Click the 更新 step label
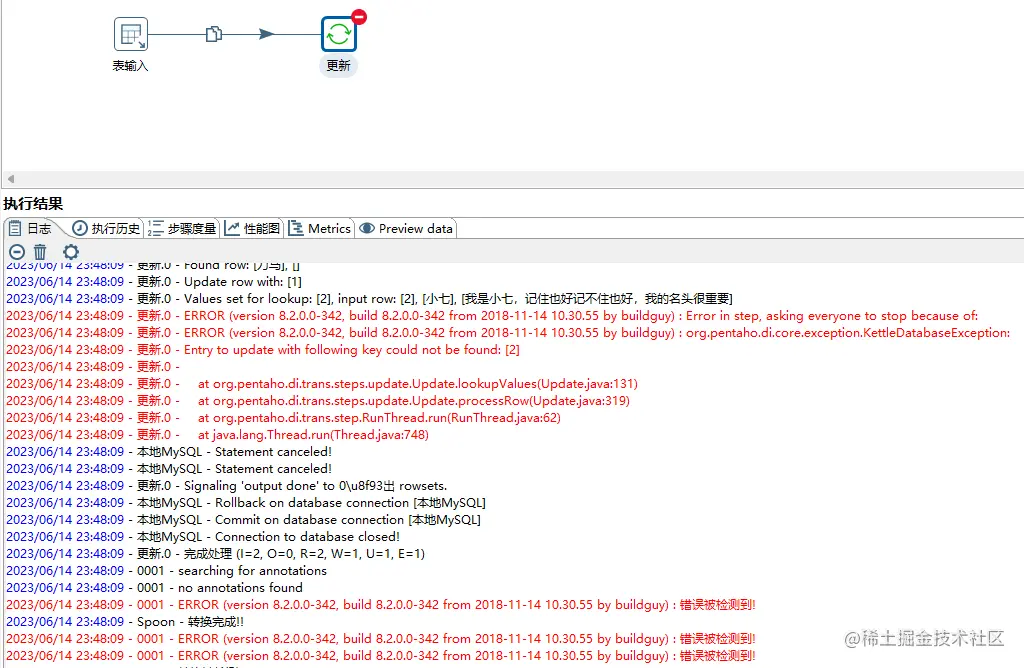1024x668 pixels. pyautogui.click(x=339, y=66)
